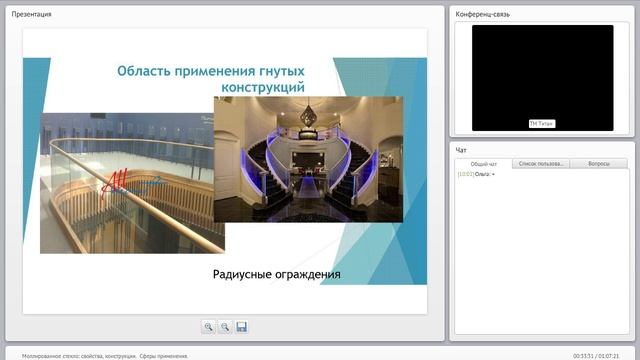This screenshot has width=640, height=360.
Task: Open the Список пользователей tab
Action: pos(541,164)
